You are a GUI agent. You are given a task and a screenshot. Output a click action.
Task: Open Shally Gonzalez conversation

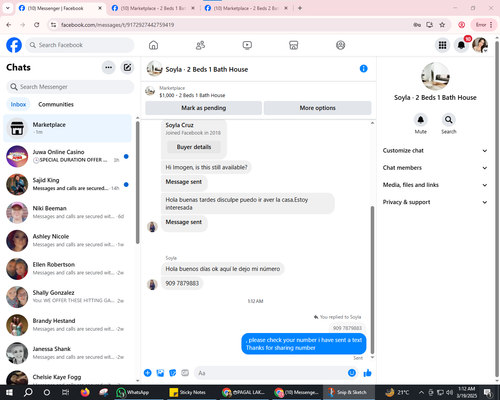(67, 297)
